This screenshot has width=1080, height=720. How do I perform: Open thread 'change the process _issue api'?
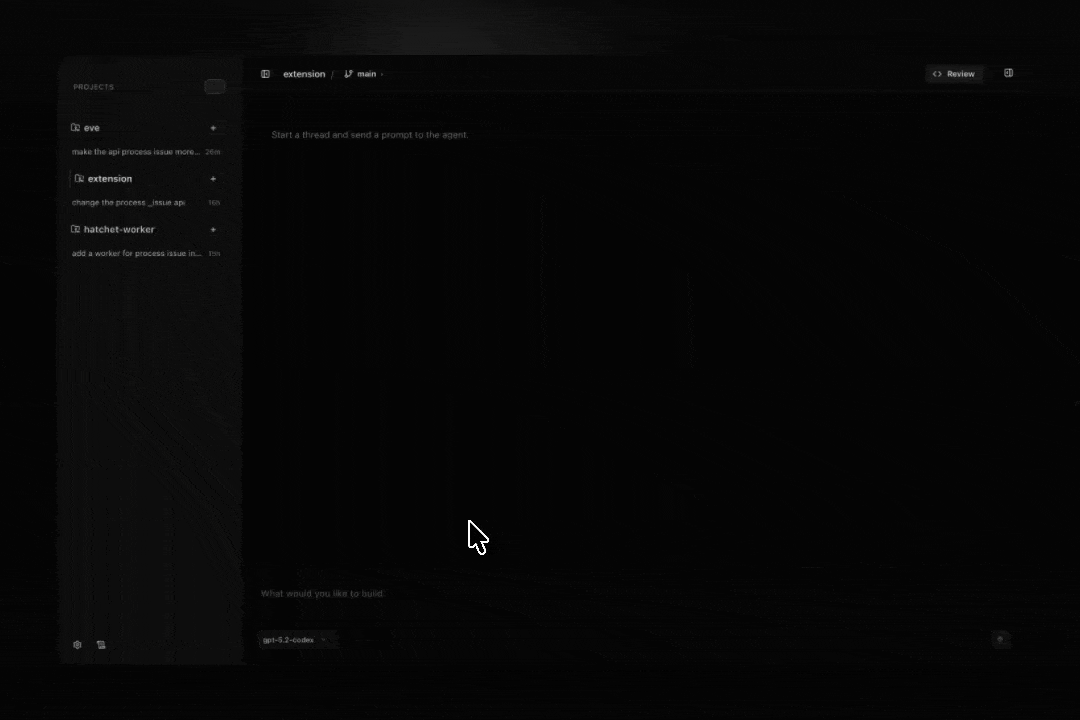click(x=128, y=203)
